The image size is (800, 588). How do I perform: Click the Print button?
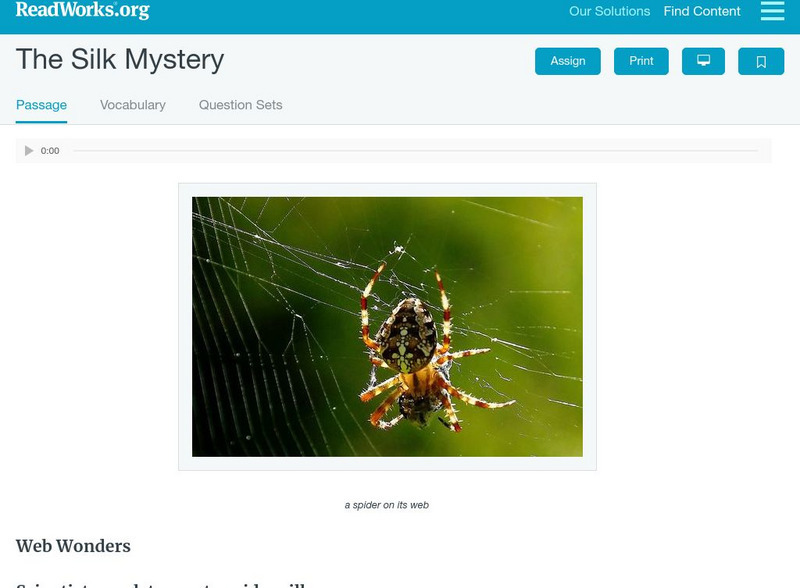coord(641,61)
